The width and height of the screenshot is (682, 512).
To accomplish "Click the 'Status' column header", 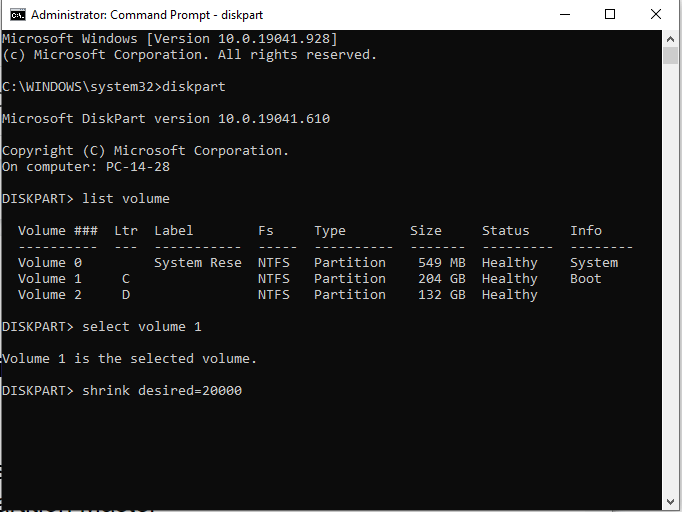I will (x=506, y=231).
